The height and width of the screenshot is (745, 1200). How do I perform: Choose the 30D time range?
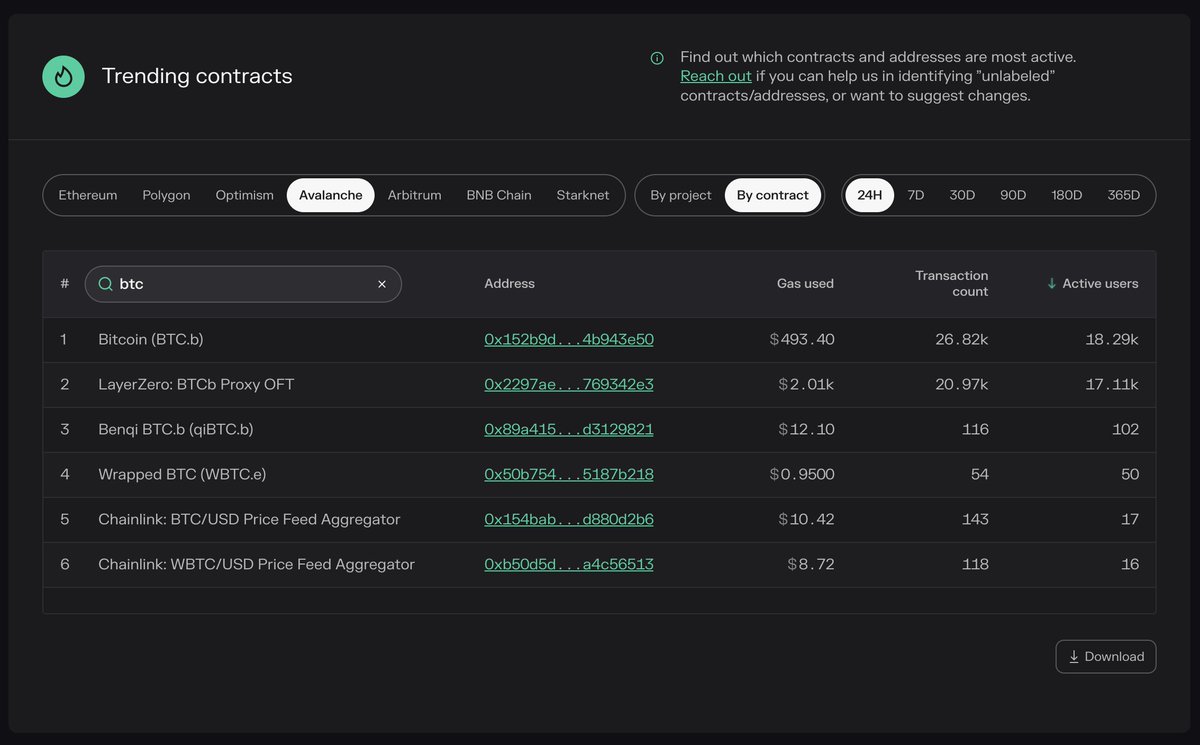point(962,195)
